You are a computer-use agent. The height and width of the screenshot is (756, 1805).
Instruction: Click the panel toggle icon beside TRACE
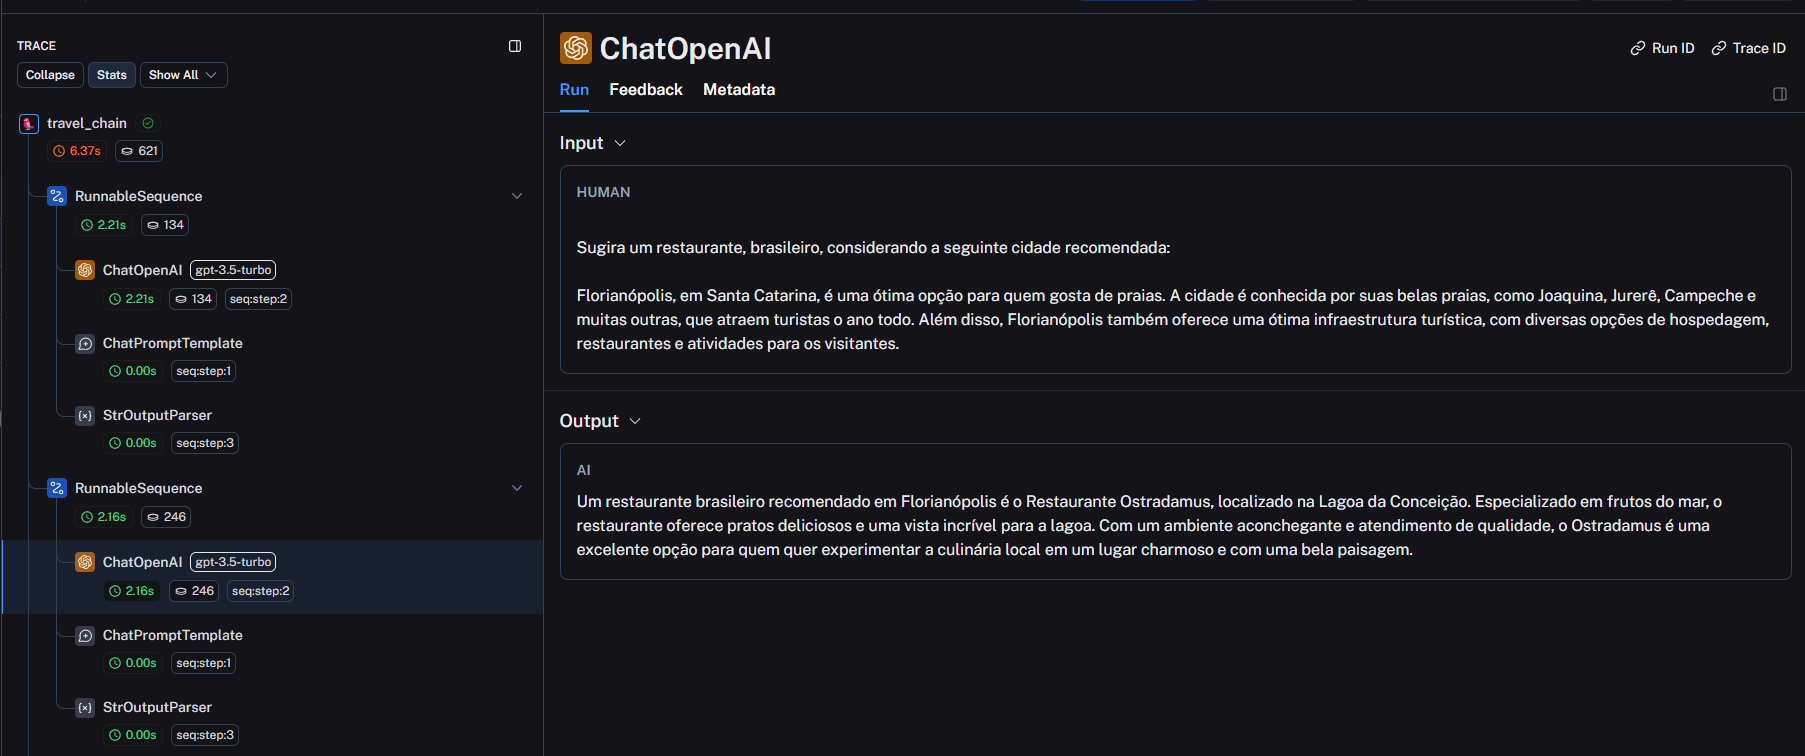point(515,46)
